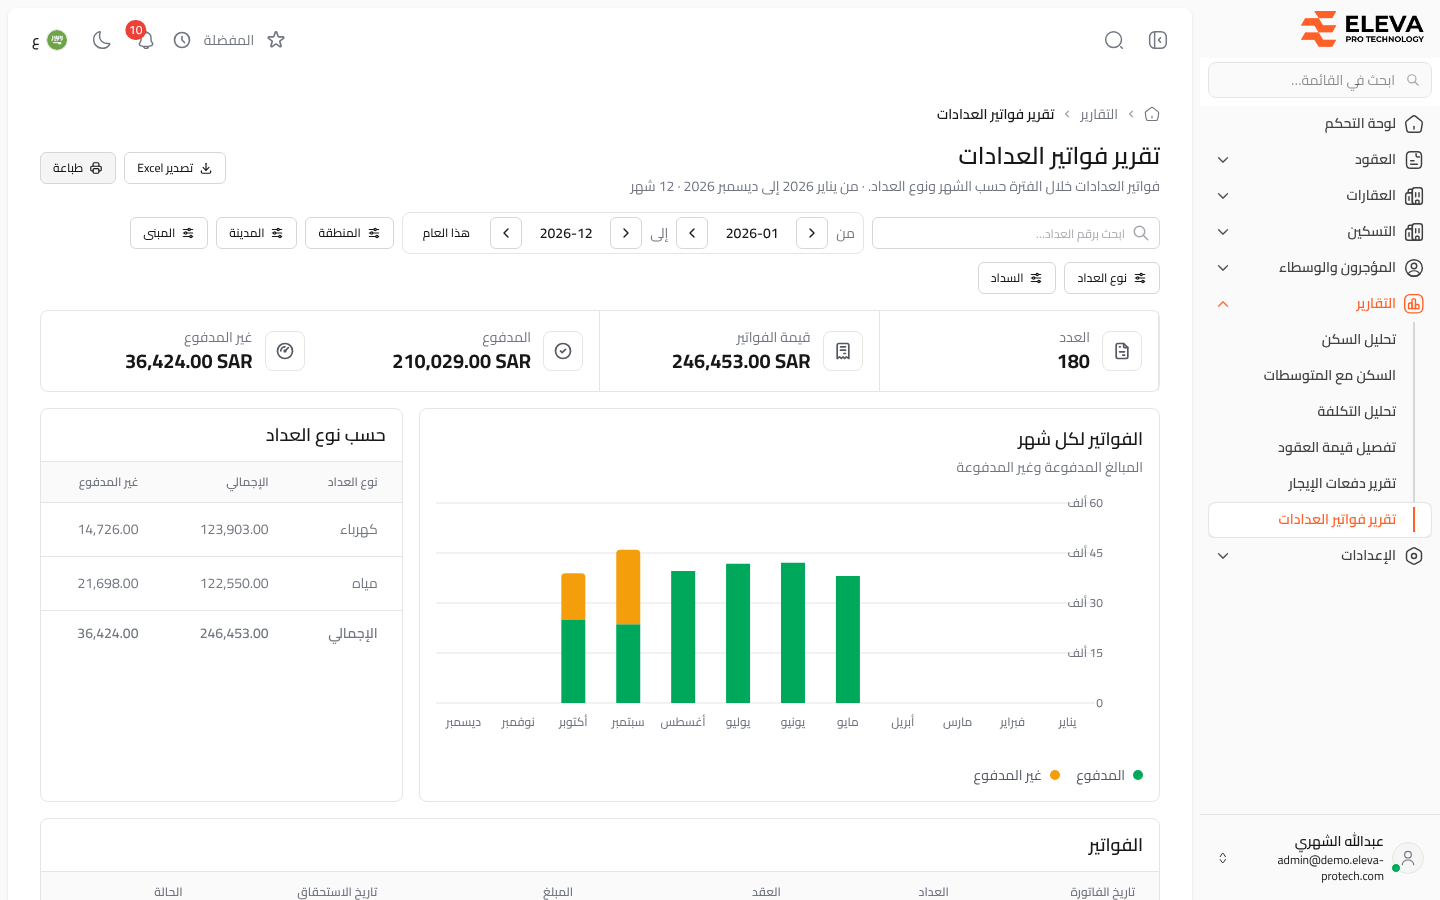Click the تصدير Excel button
This screenshot has height=900, width=1440.
point(175,168)
